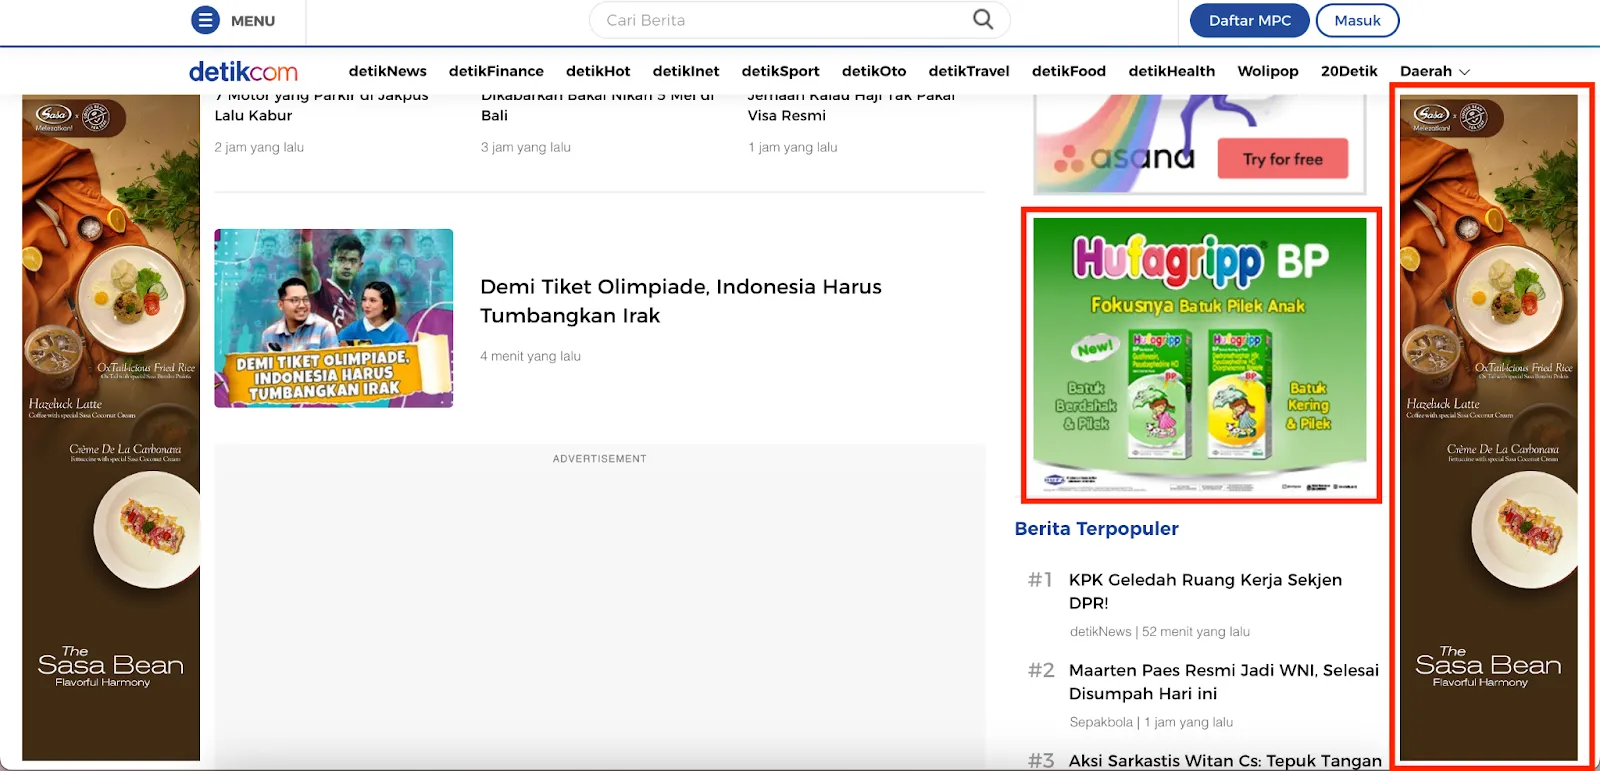This screenshot has height=771, width=1600.
Task: Read 'Demi Tiket Olimpiade' headline
Action: tap(680, 301)
